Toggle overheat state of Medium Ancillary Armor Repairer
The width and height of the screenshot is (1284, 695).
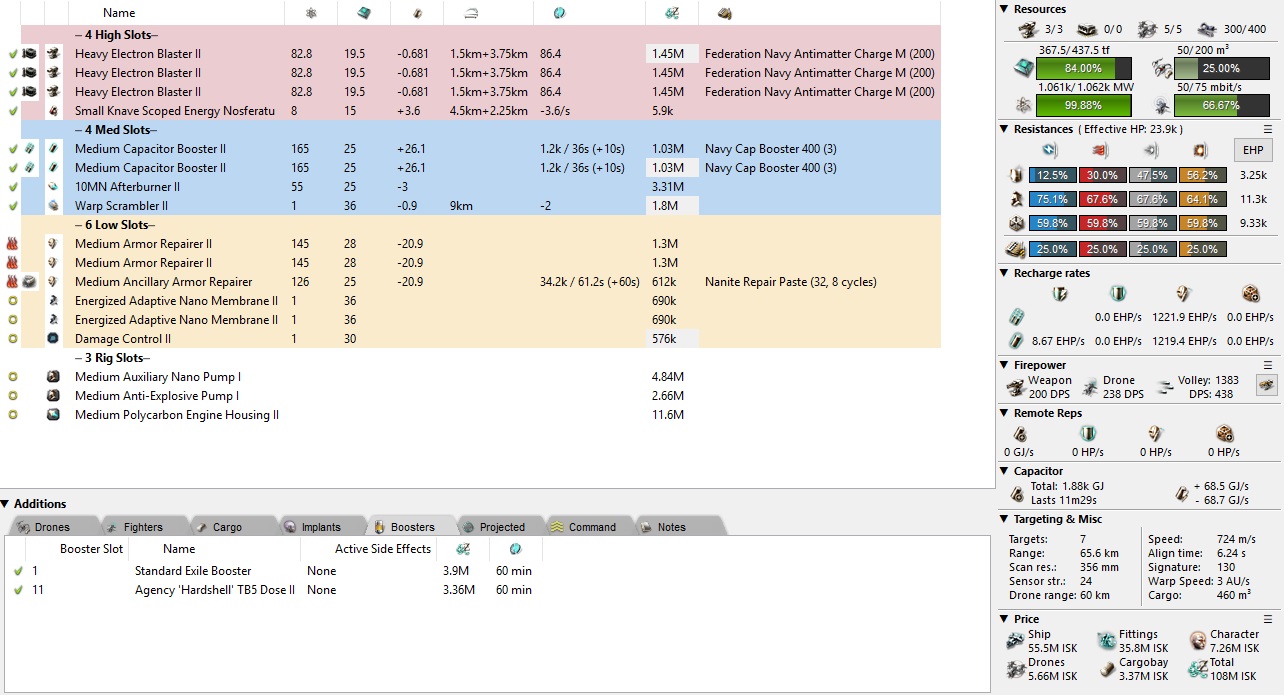[x=11, y=282]
